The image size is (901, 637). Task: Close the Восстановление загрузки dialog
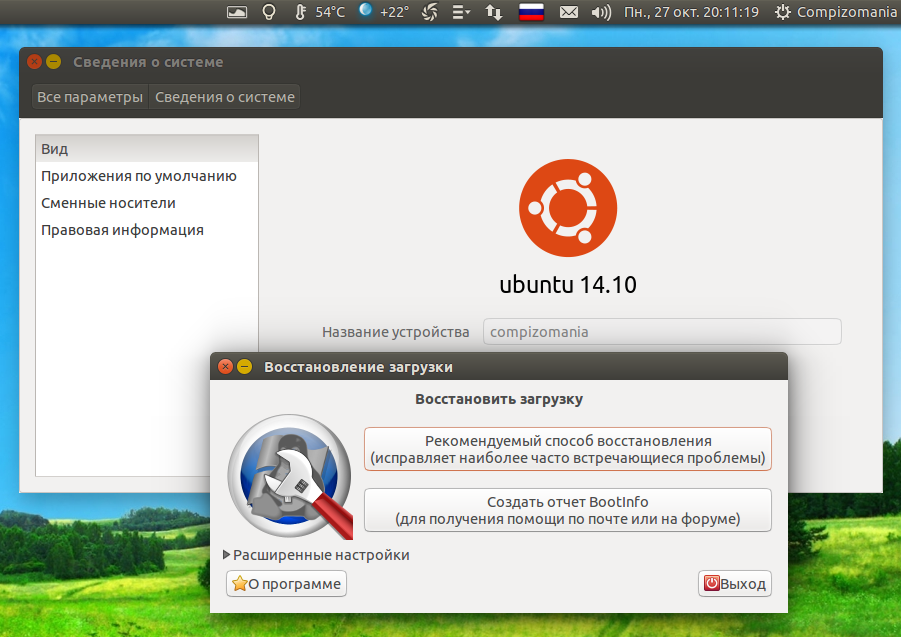click(225, 366)
